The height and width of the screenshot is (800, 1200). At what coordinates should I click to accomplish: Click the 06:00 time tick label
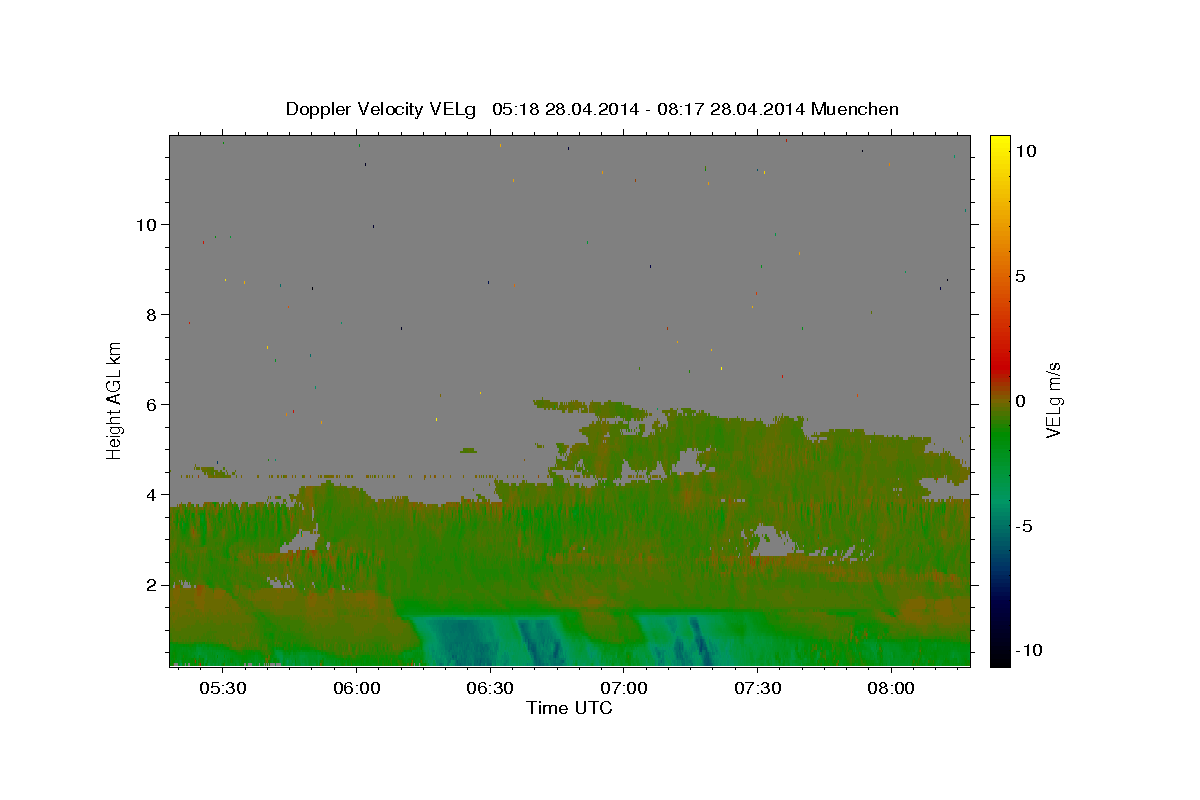[x=357, y=688]
